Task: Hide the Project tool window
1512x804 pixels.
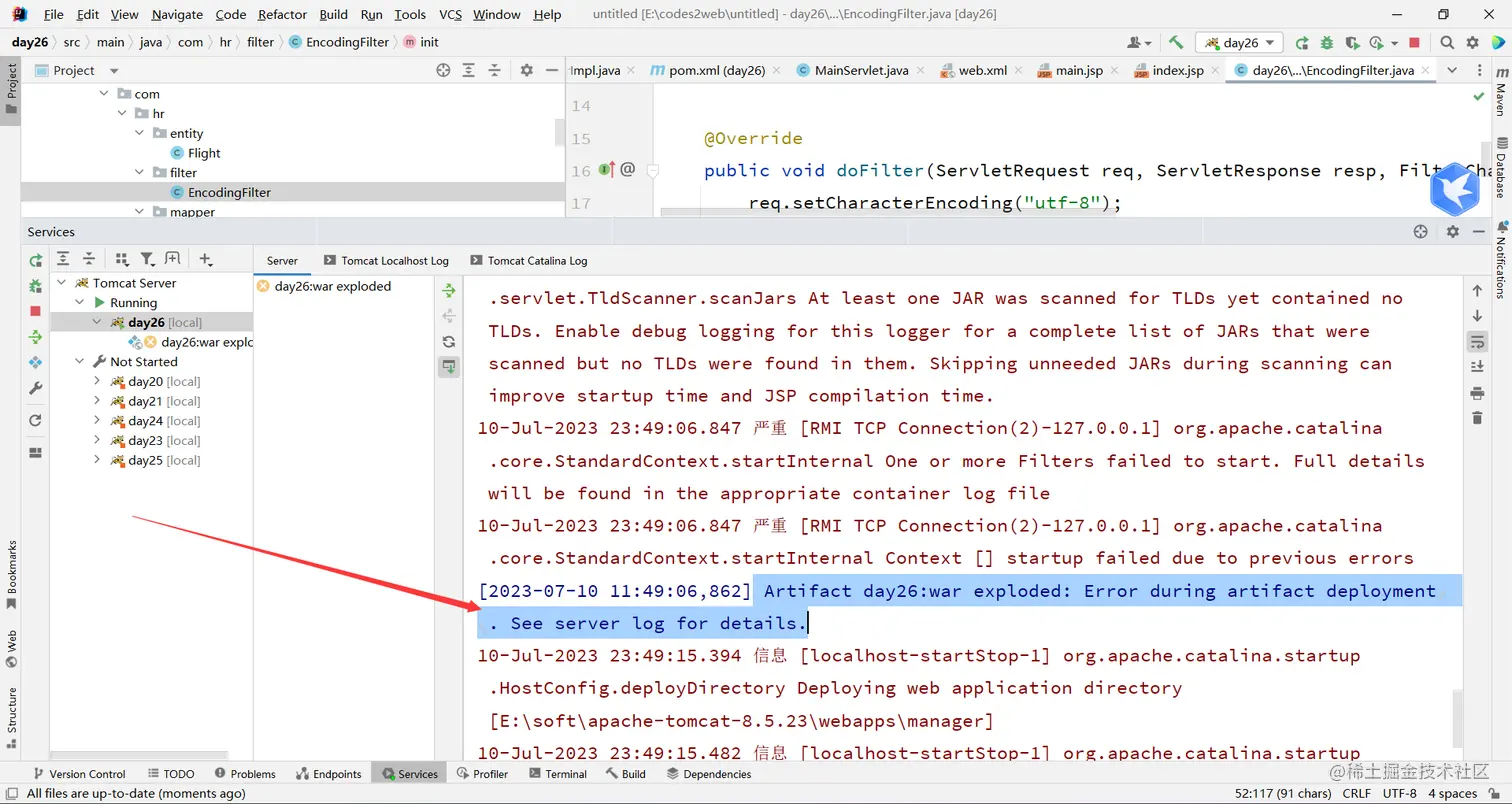Action: [551, 70]
